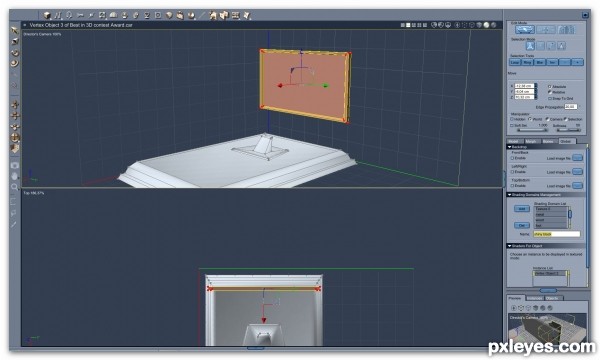Select the first item in Shading Domain List
Screen dimensions: 600x360
tap(550, 209)
